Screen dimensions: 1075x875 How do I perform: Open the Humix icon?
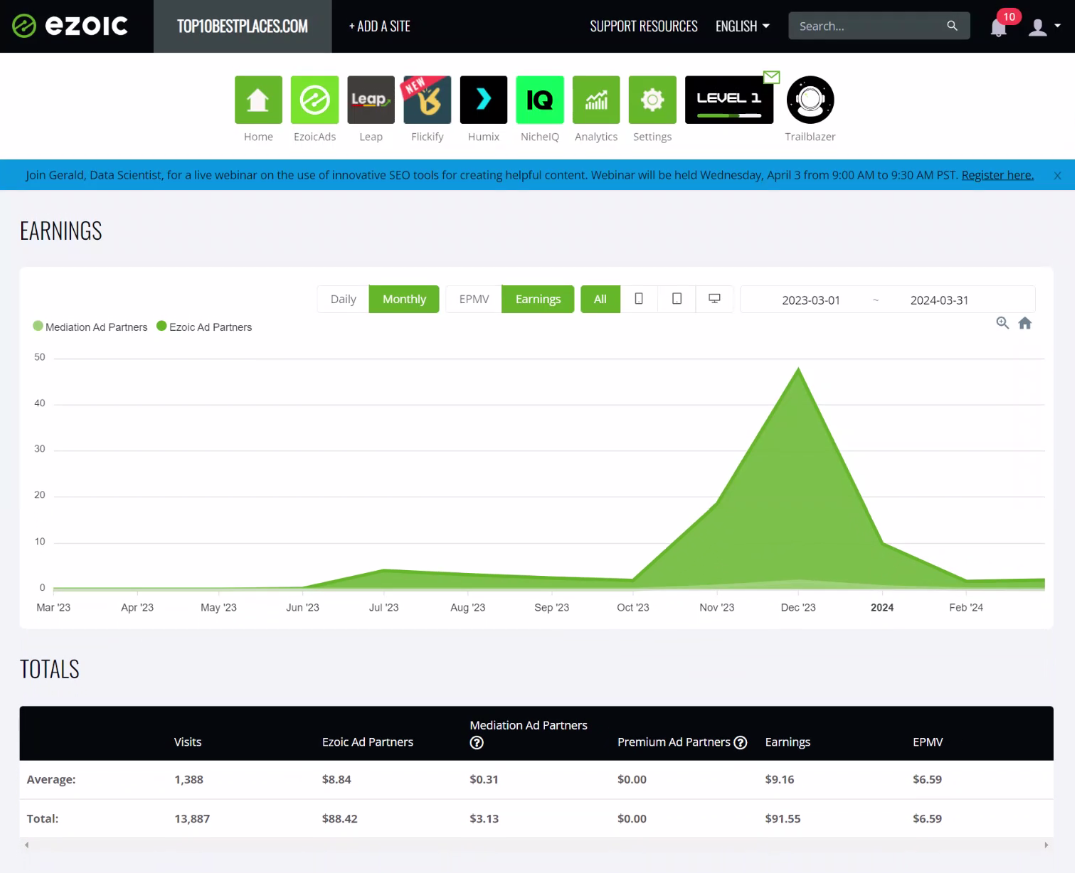point(483,100)
